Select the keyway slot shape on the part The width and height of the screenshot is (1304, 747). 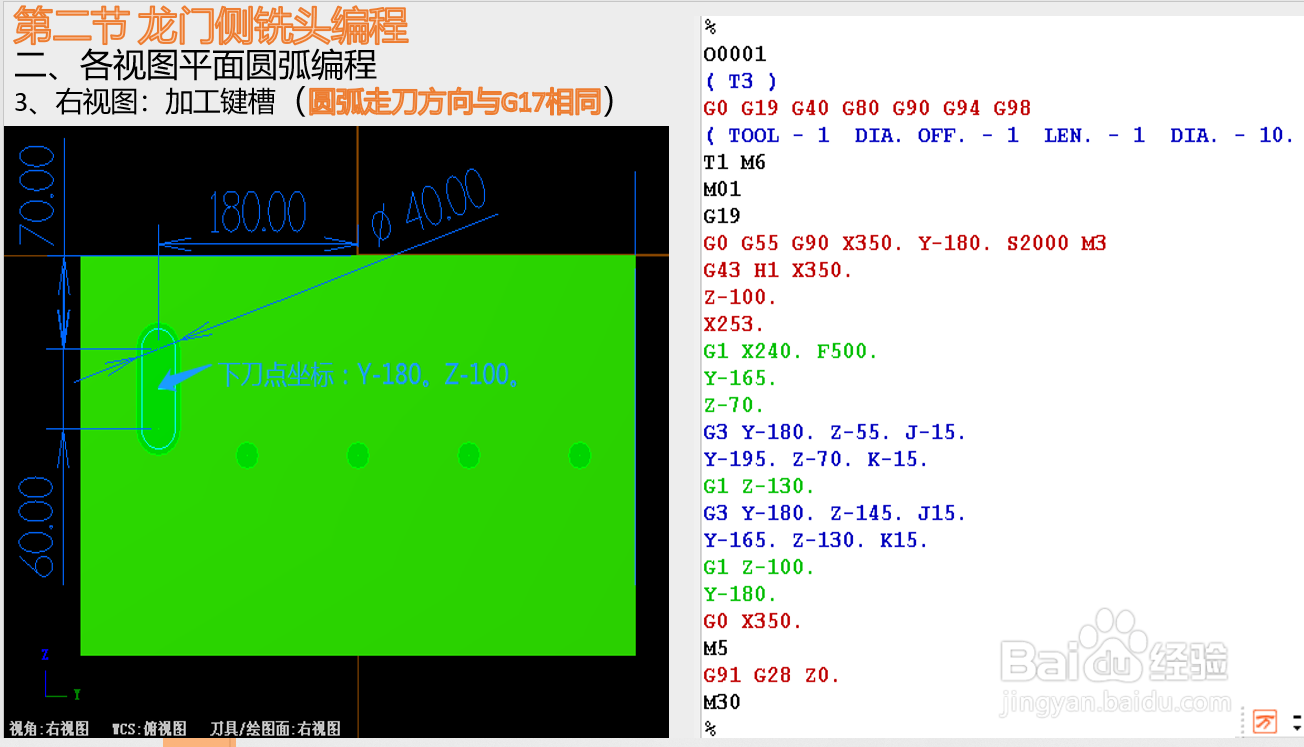(x=159, y=388)
